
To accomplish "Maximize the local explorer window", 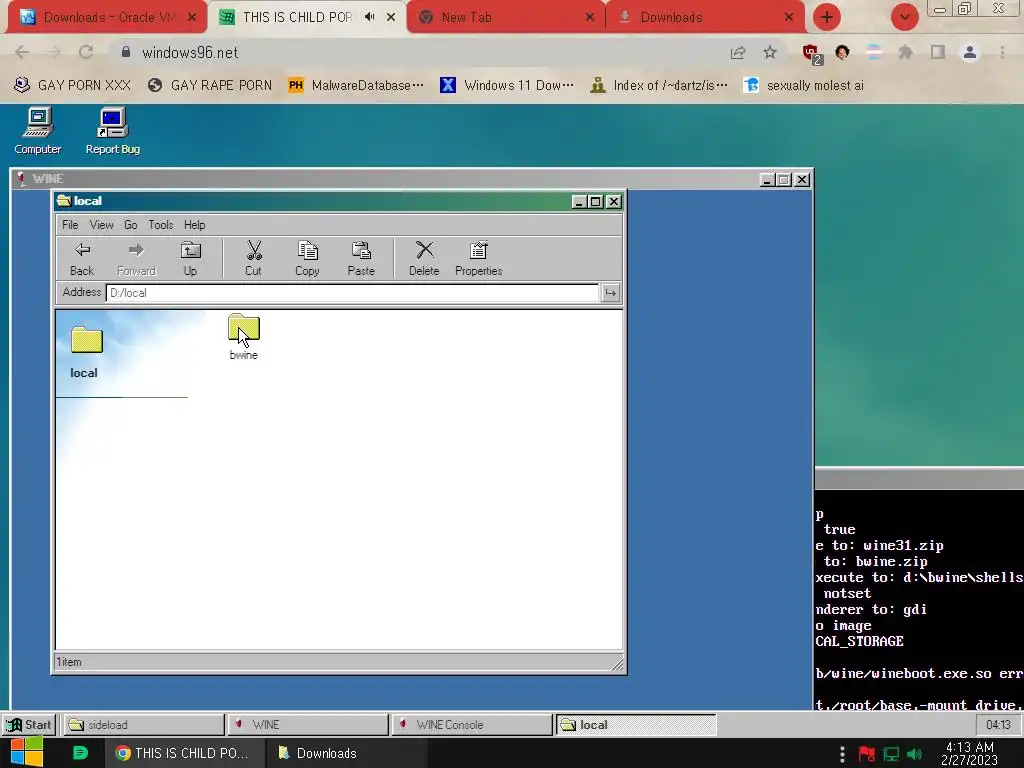I will pyautogui.click(x=596, y=202).
